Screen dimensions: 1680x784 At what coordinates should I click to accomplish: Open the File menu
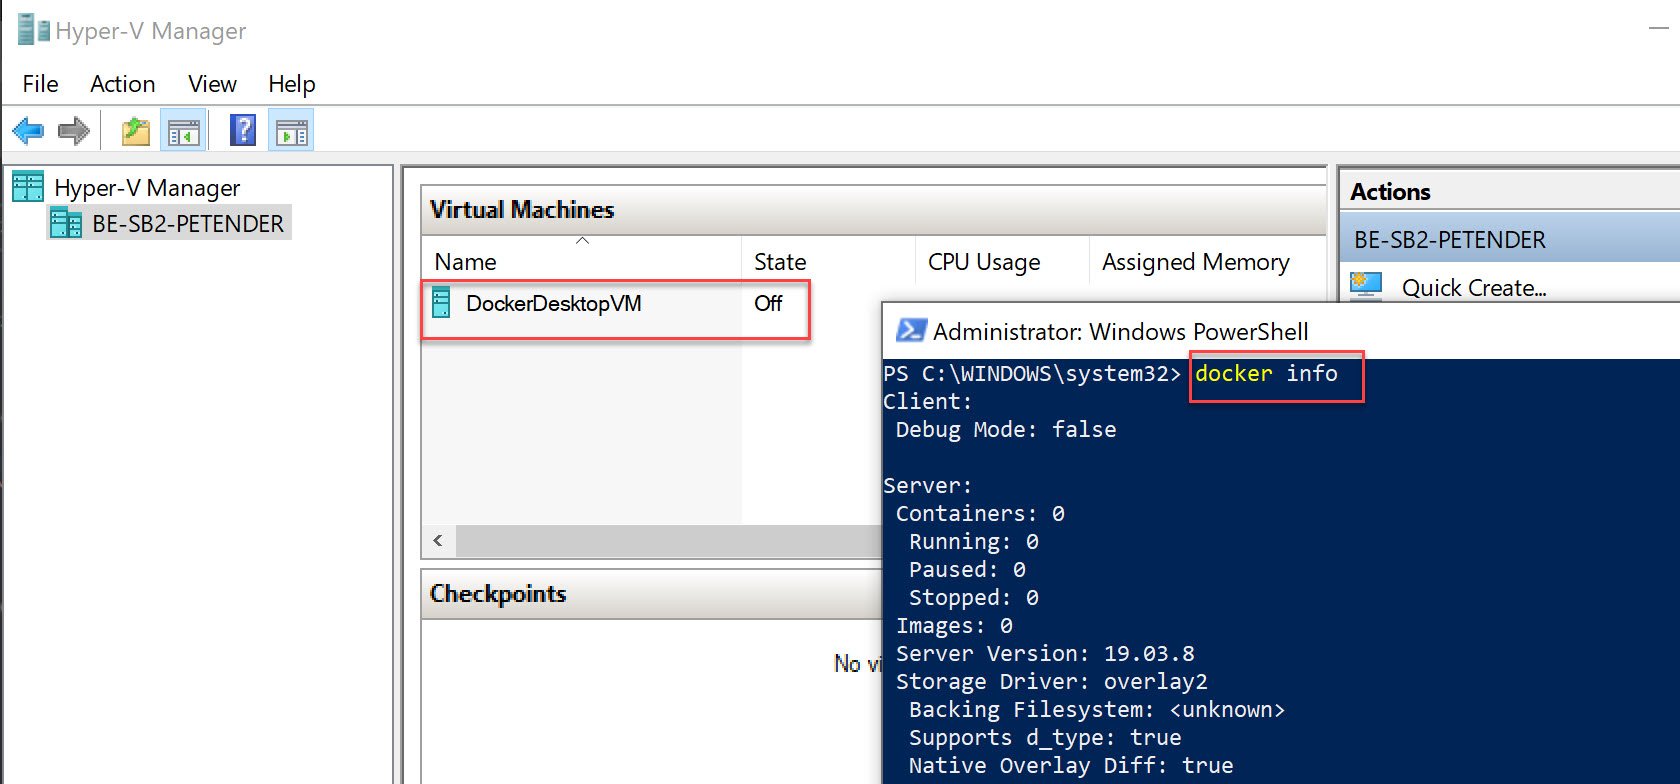[x=40, y=84]
